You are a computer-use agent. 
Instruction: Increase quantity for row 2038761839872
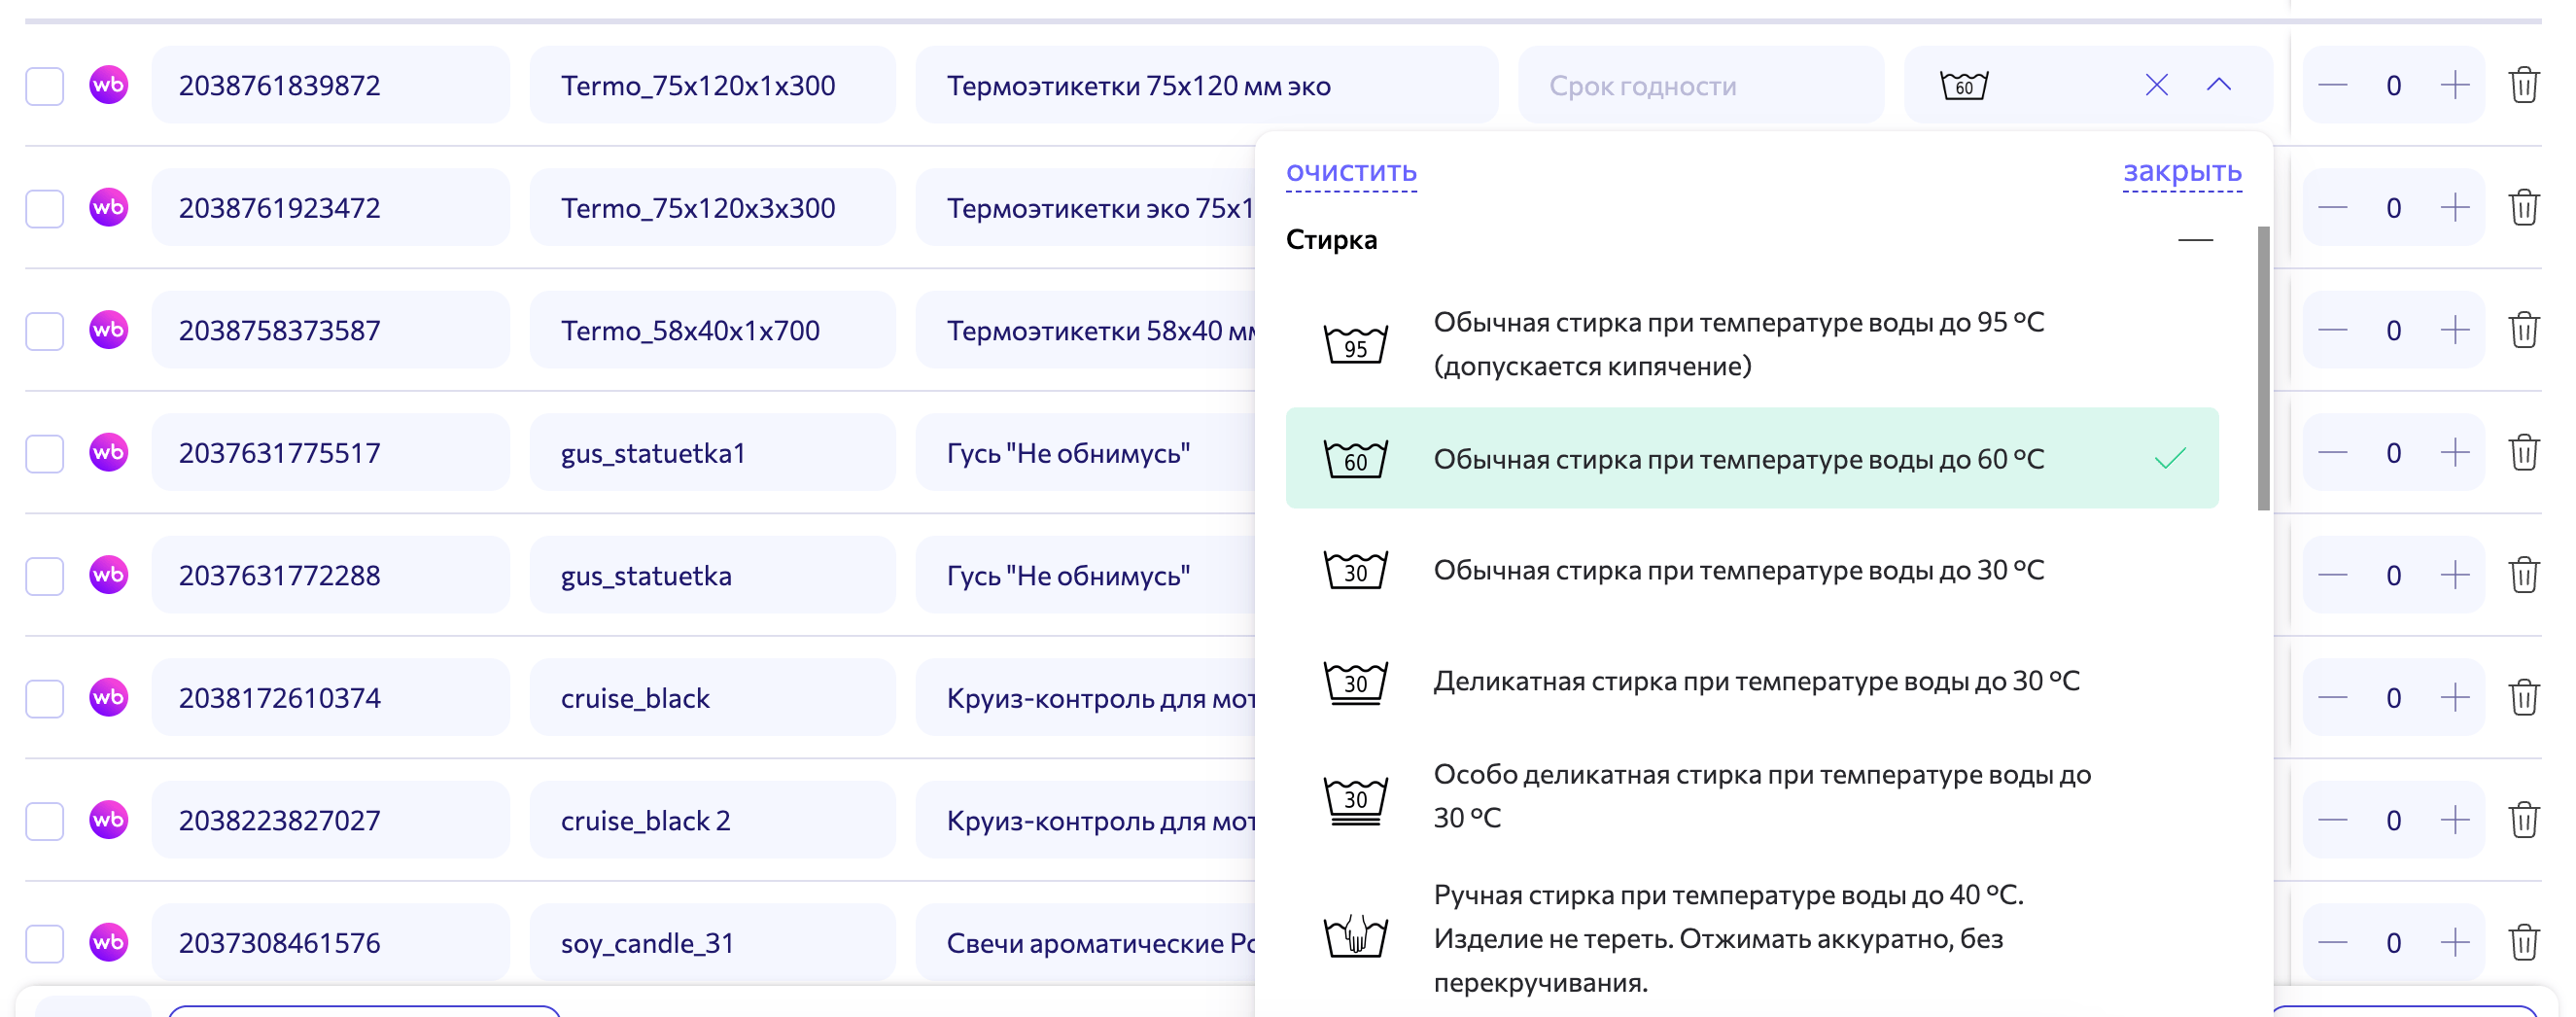point(2455,85)
